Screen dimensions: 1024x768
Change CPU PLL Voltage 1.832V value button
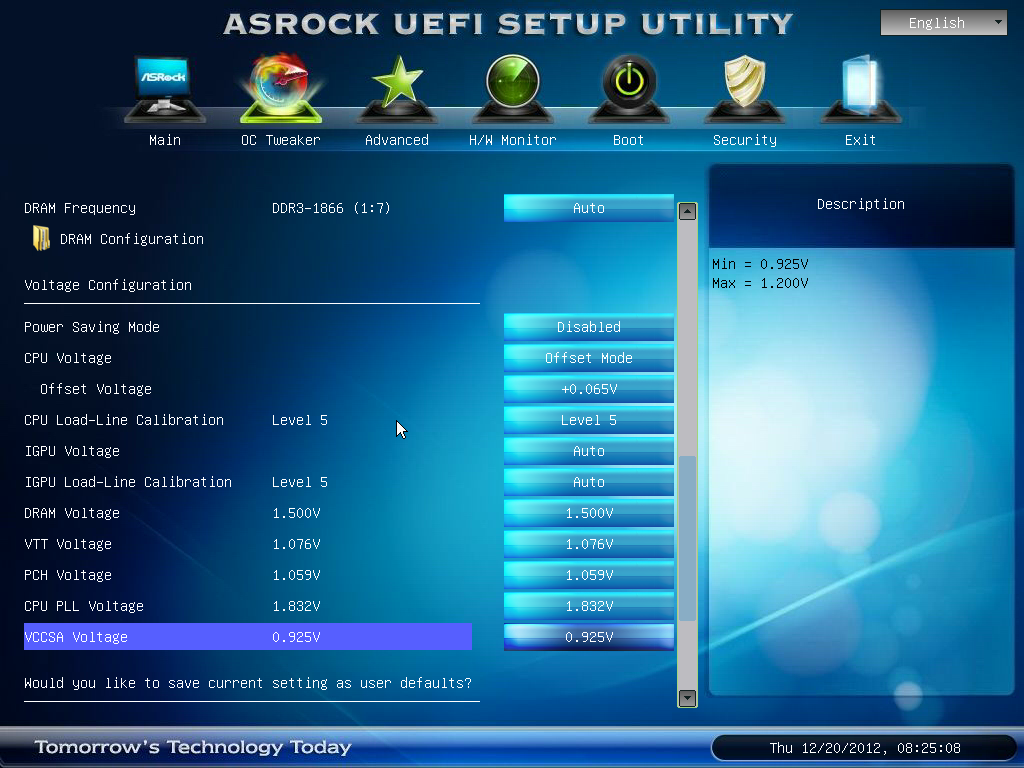(588, 606)
